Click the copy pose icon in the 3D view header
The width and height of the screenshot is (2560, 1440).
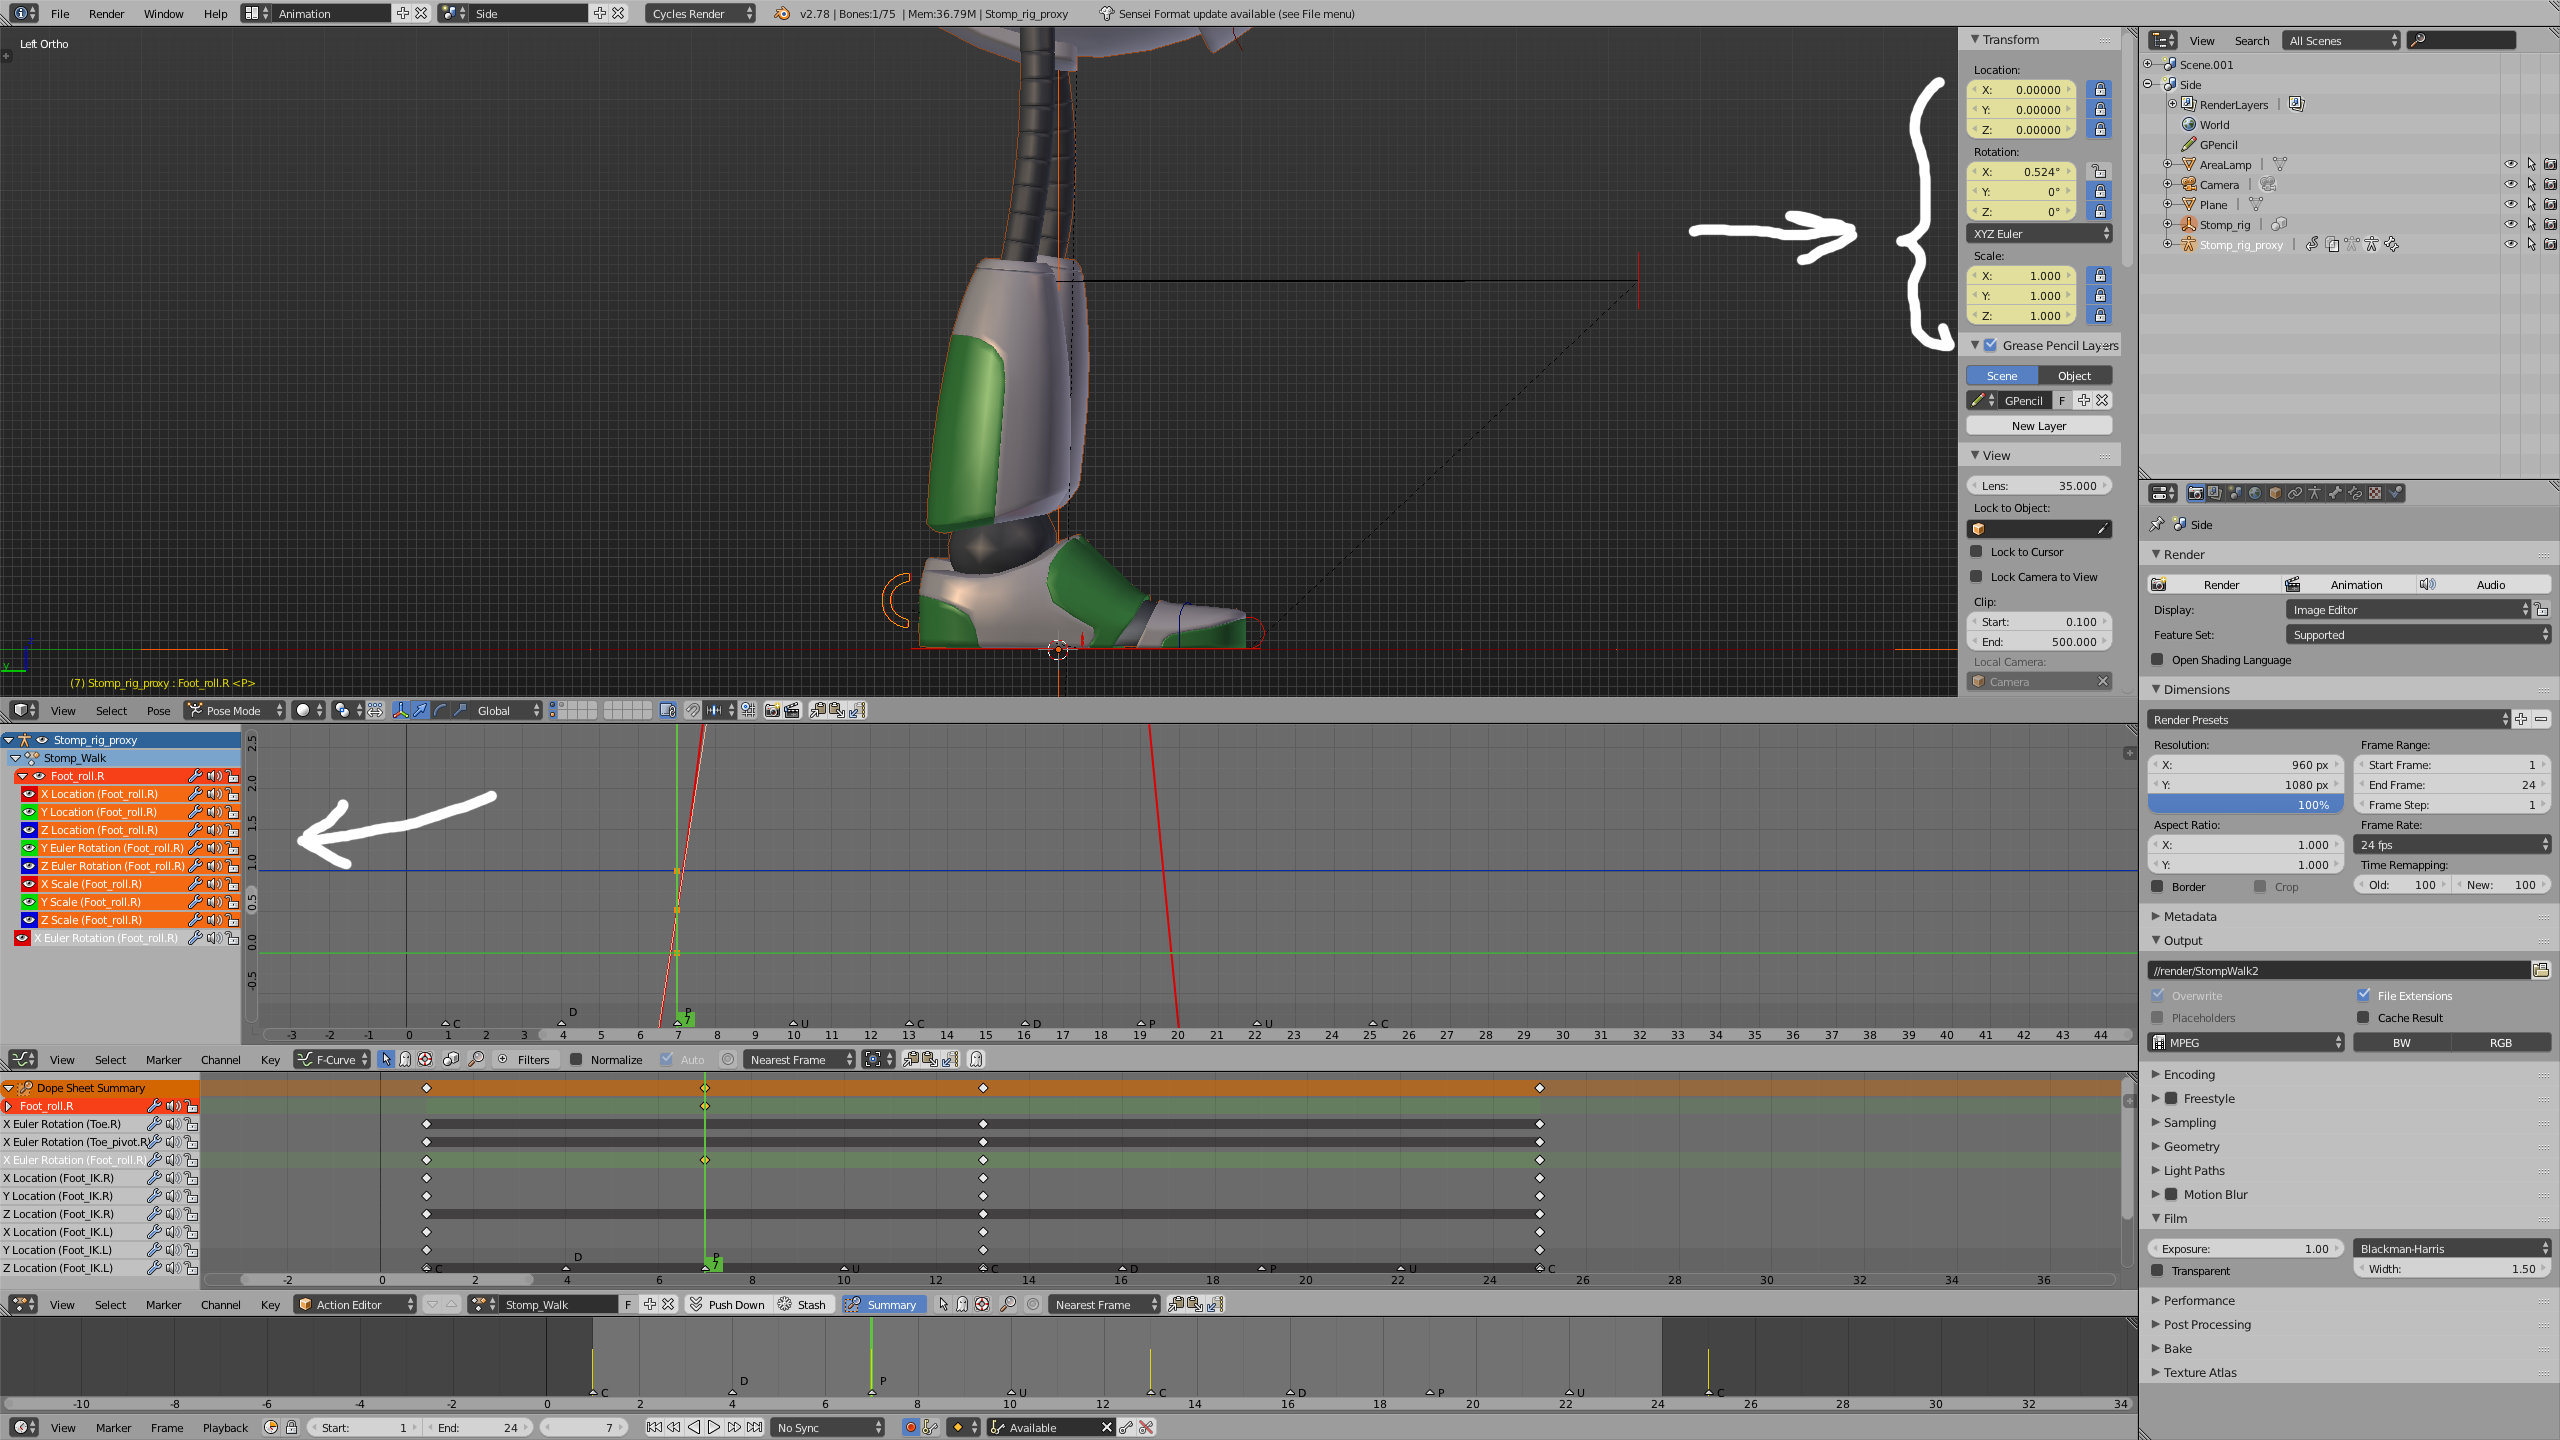pos(817,710)
